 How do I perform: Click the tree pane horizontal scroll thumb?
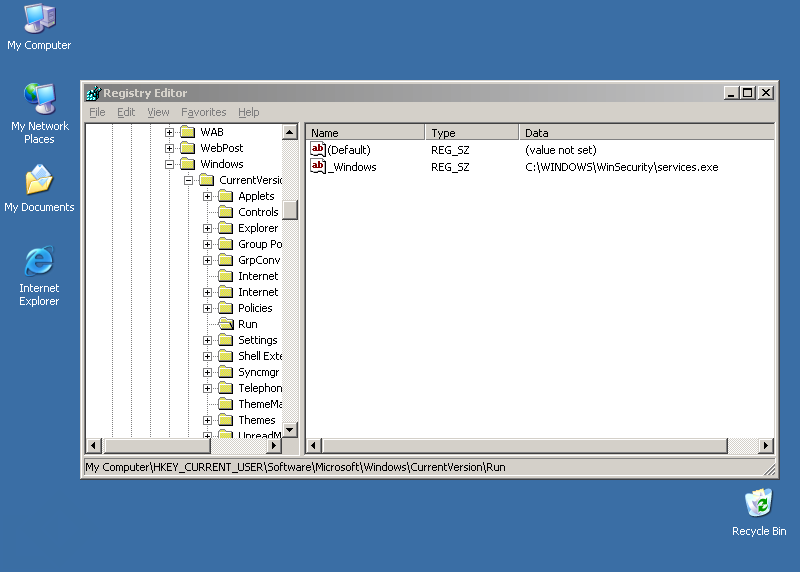[x=156, y=445]
